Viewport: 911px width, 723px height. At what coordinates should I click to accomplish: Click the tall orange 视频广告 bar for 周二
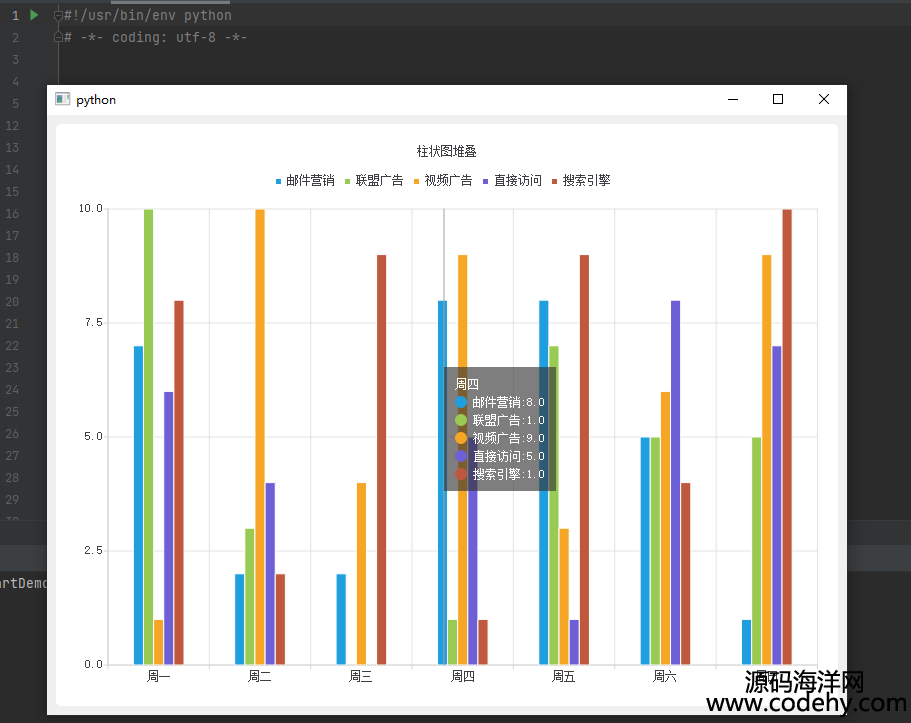260,436
